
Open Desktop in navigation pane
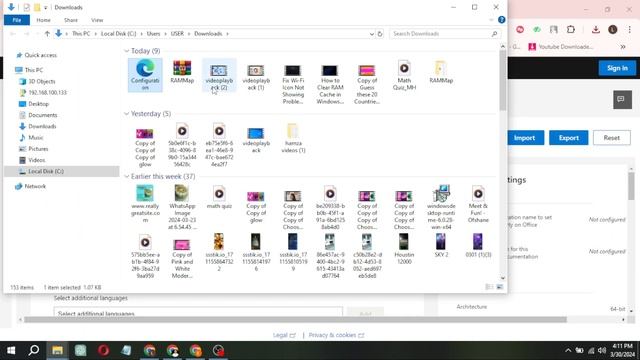pos(38,104)
